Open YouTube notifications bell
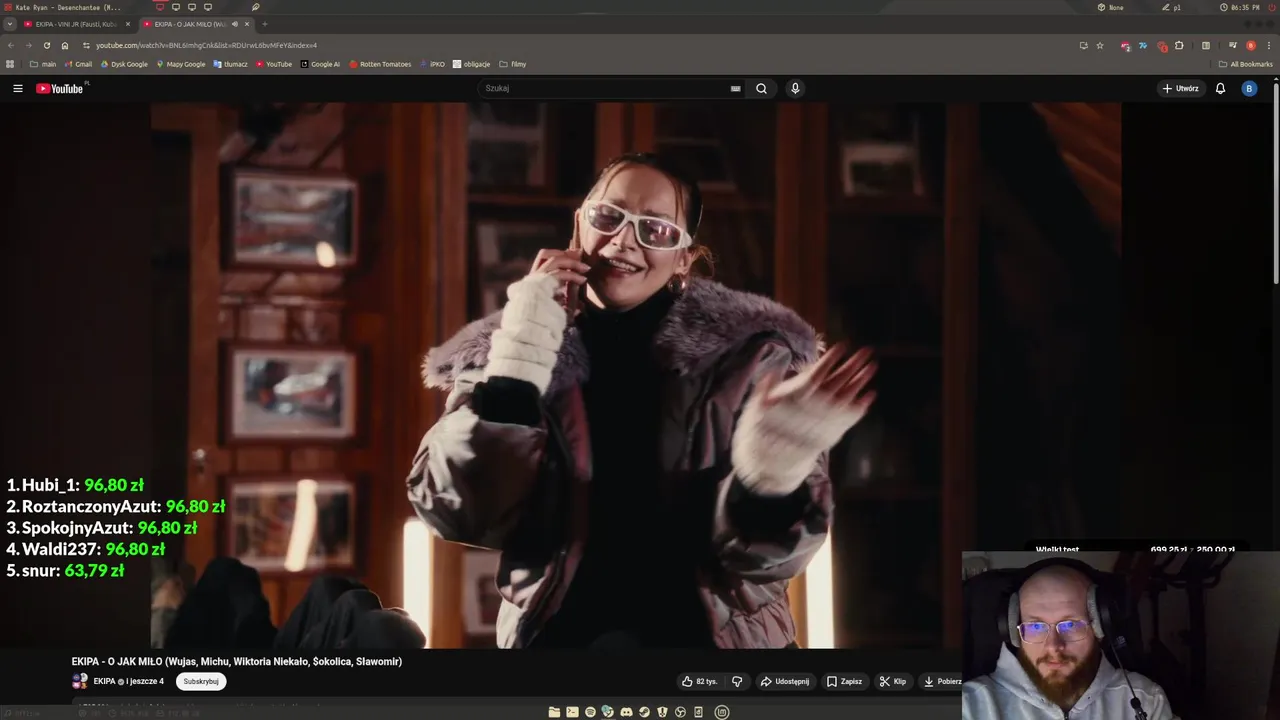Viewport: 1280px width, 720px height. pos(1220,88)
